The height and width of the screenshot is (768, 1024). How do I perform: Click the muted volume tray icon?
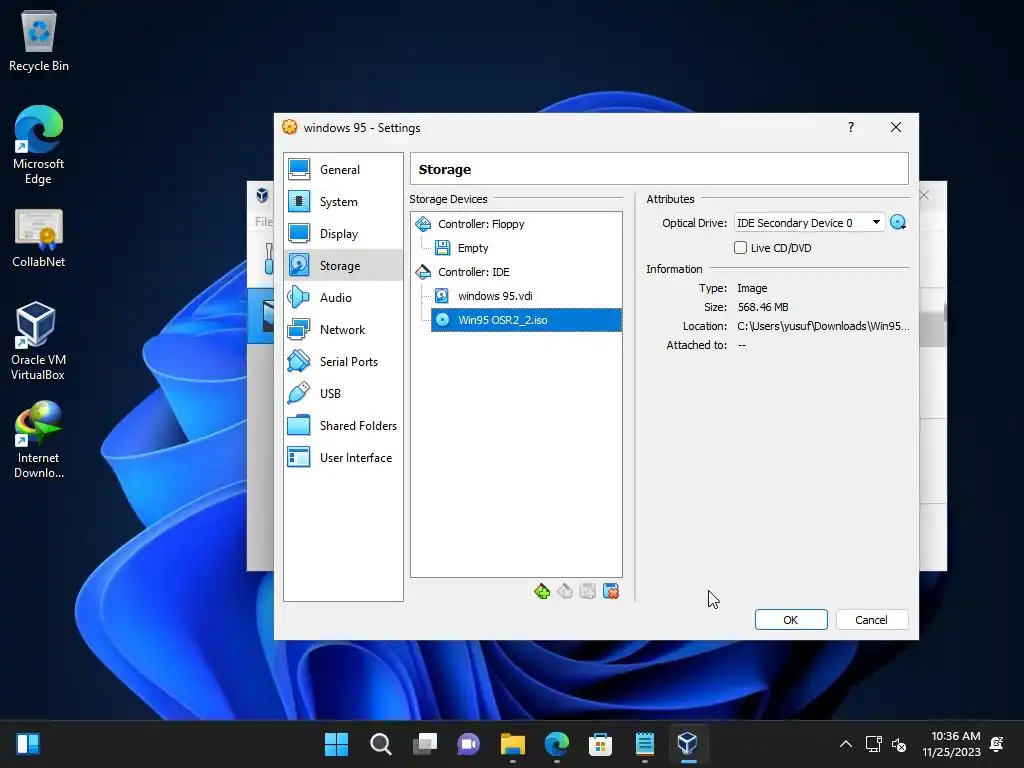[899, 744]
